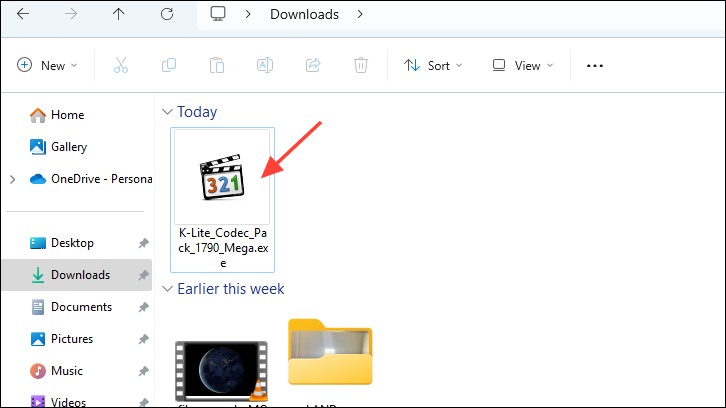Select the Today group header
This screenshot has width=726, height=408.
pos(197,112)
